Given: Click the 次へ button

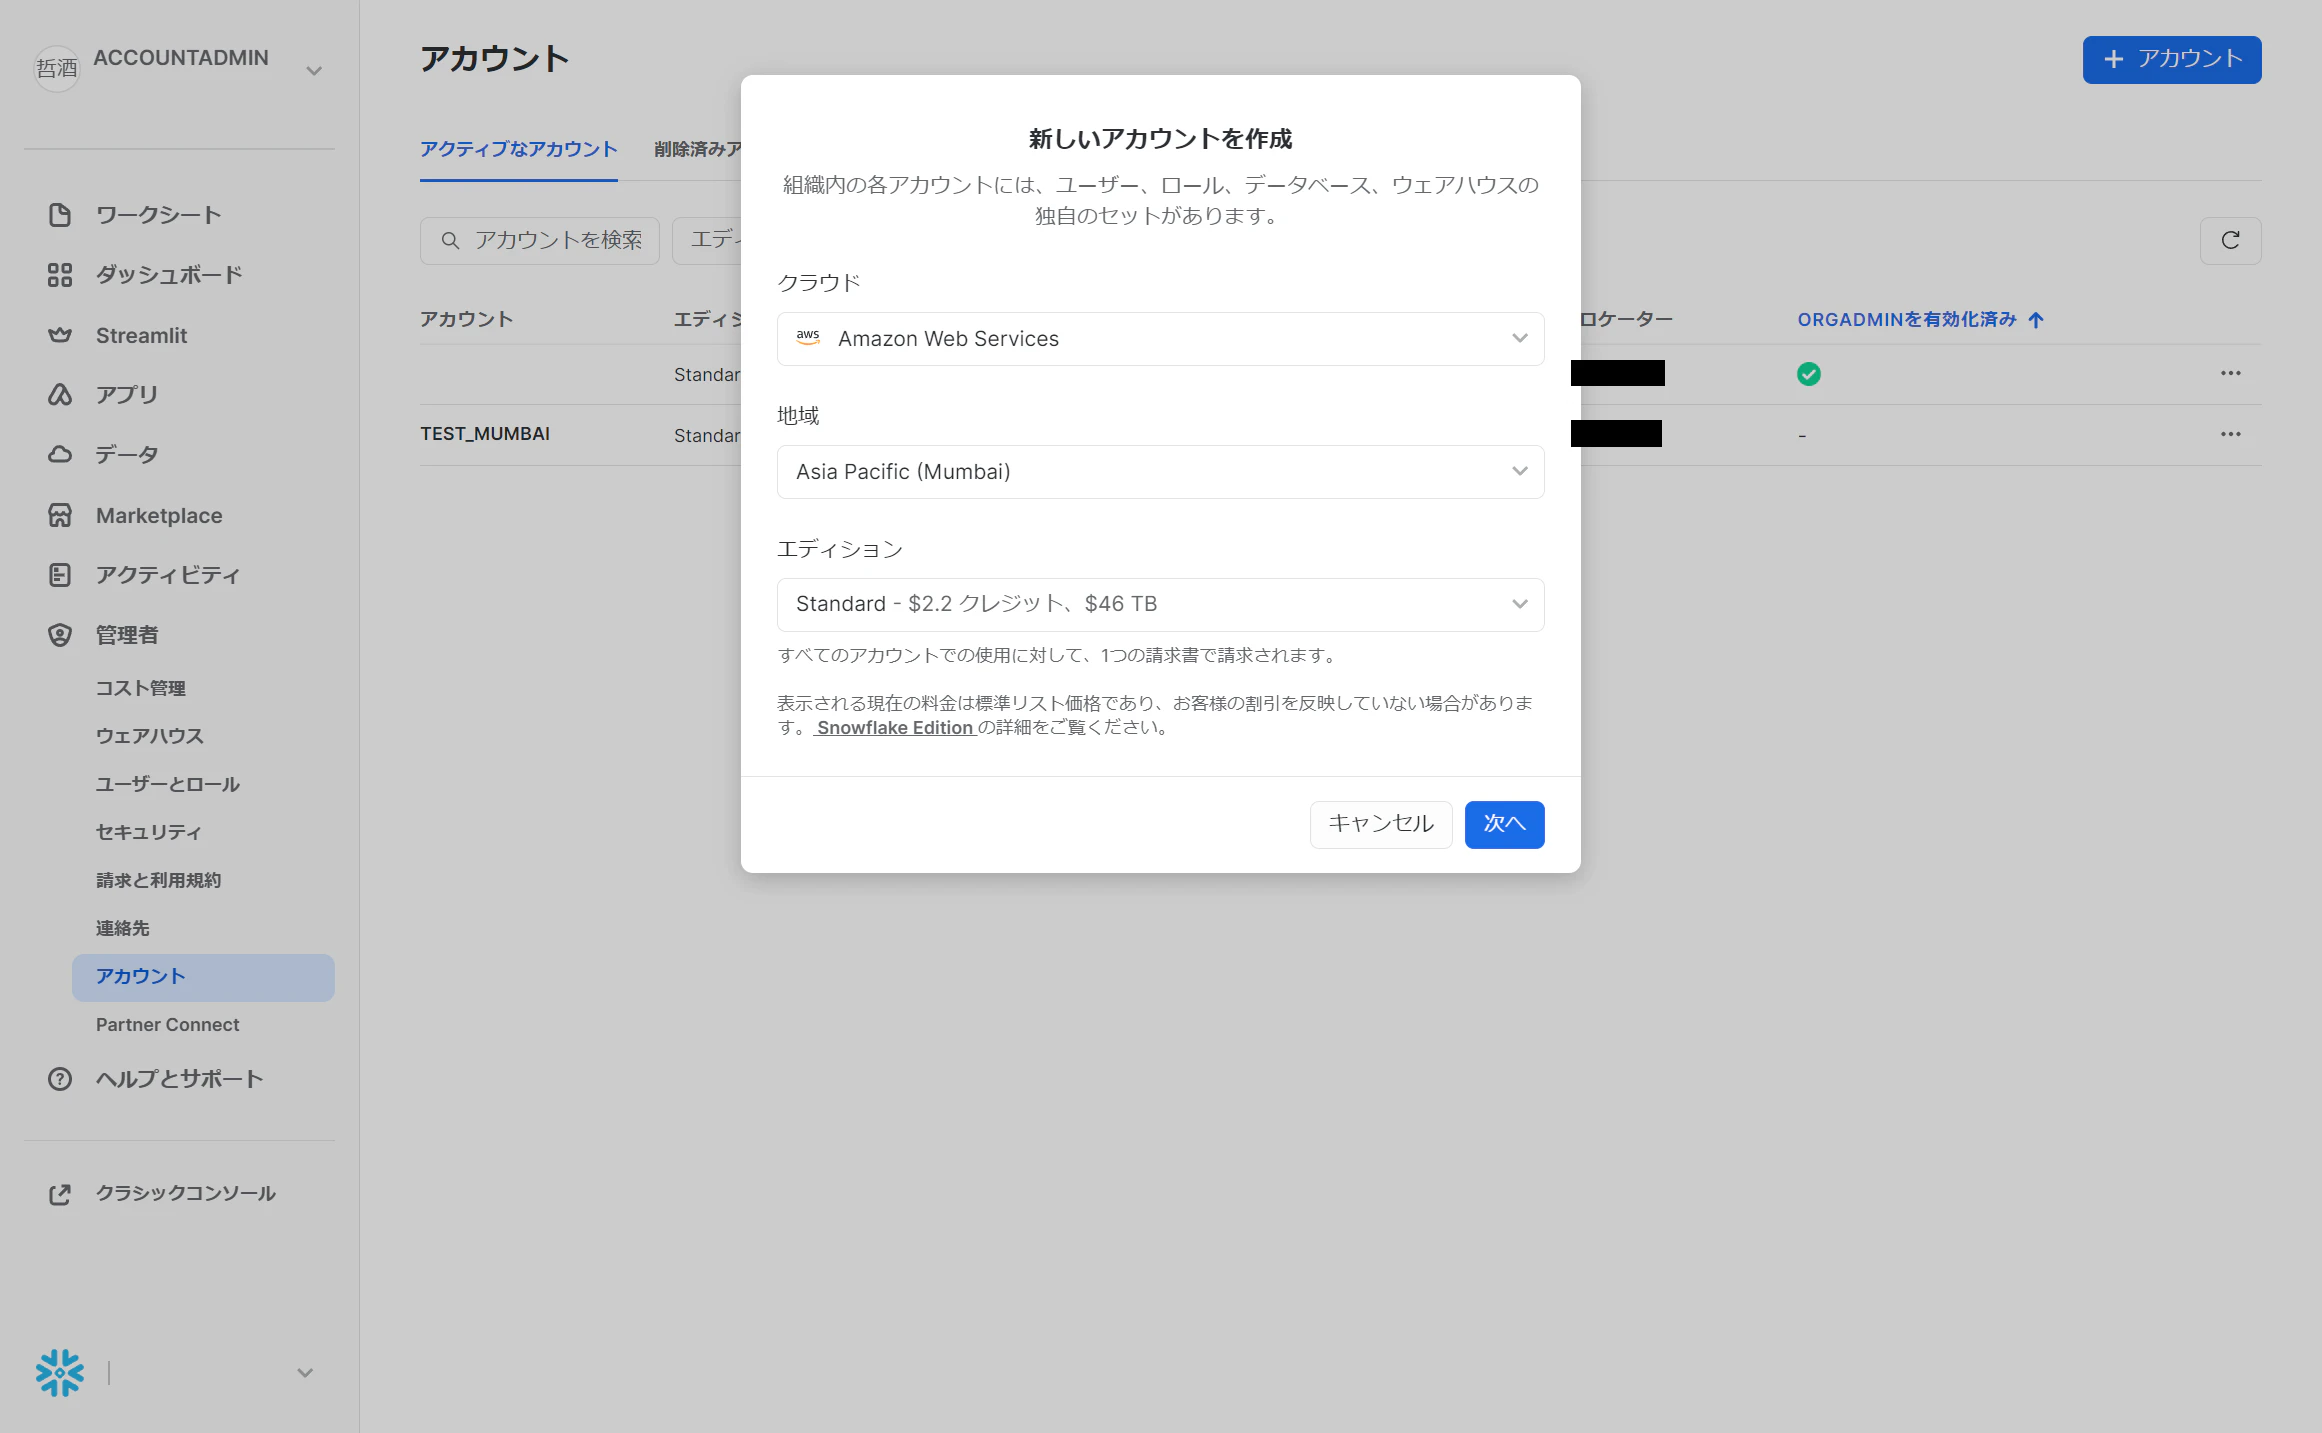Looking at the screenshot, I should click(1504, 824).
